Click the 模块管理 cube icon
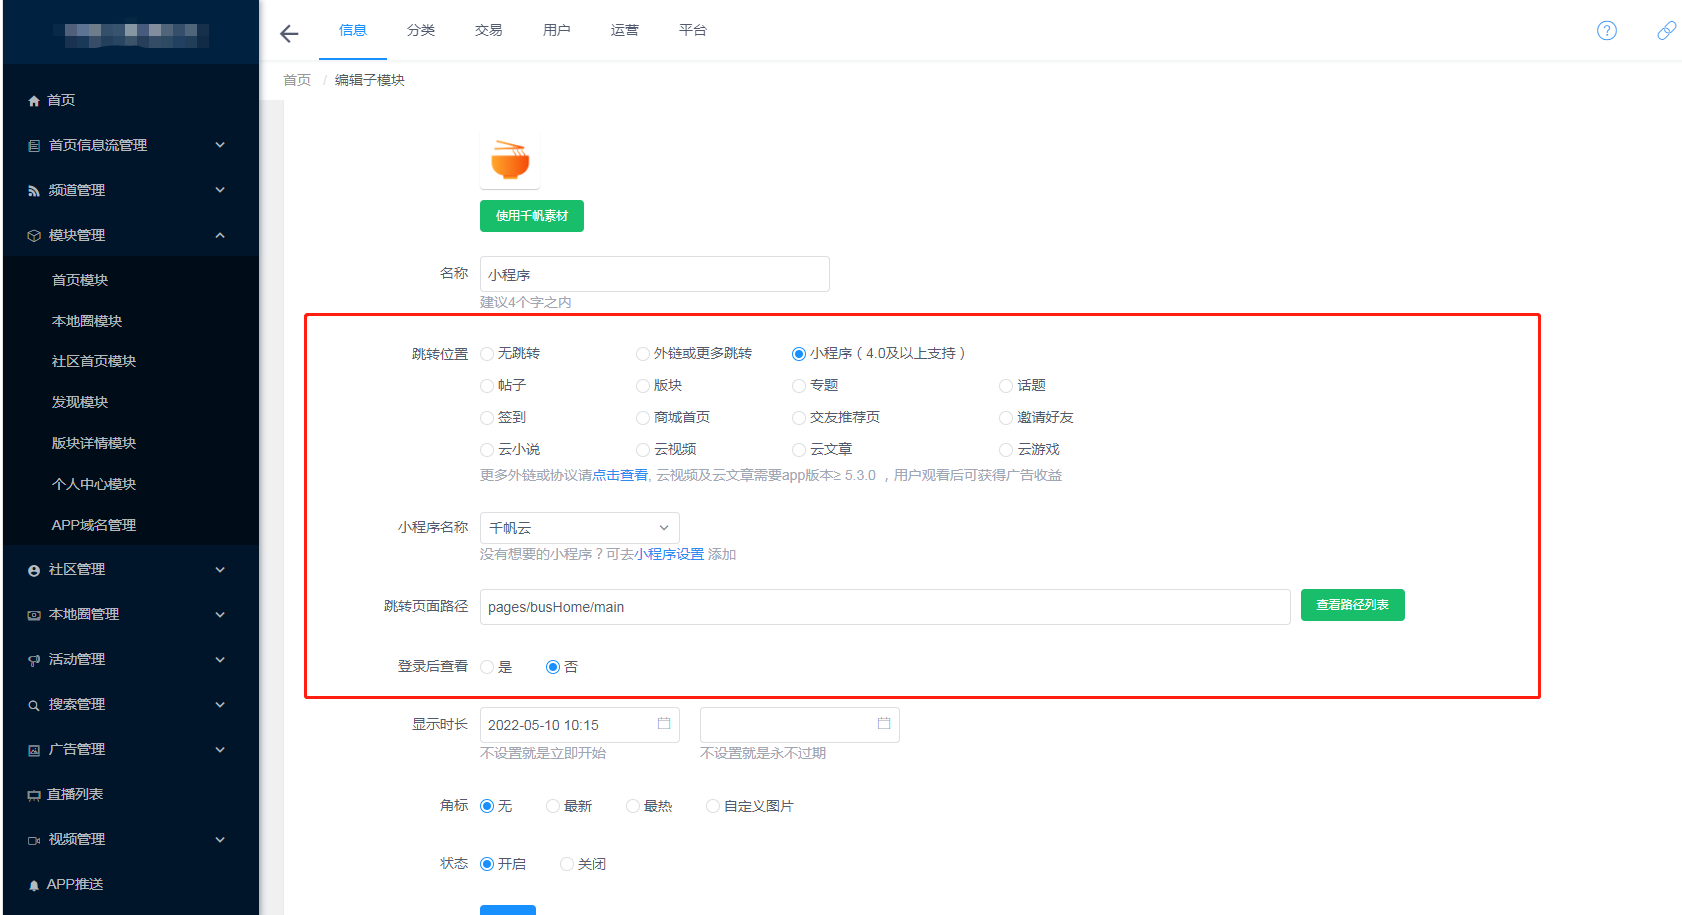The image size is (1682, 915). 34,236
